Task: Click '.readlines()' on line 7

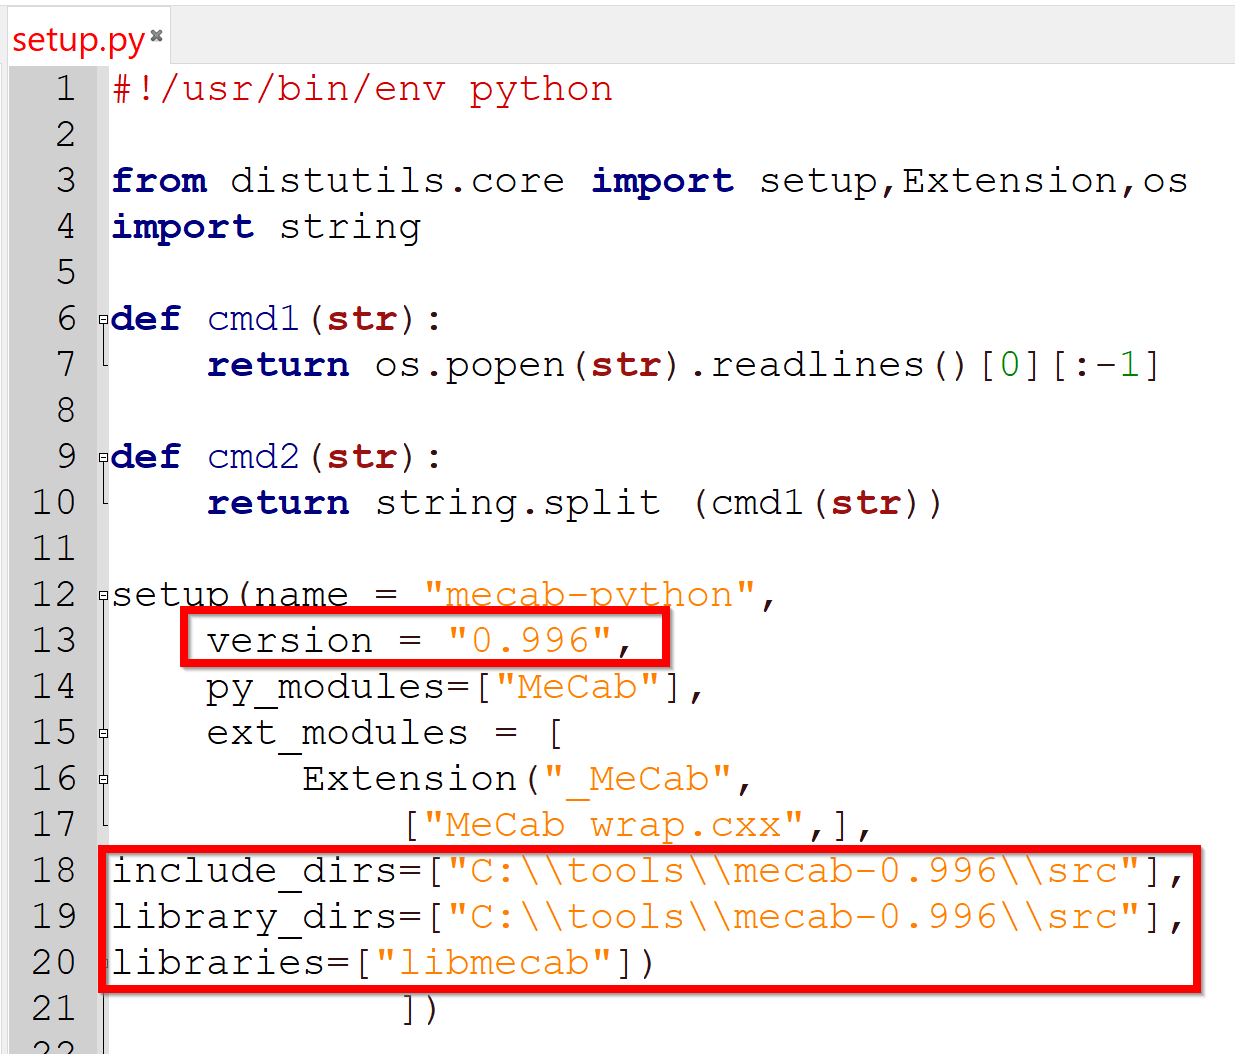Action: pos(829,366)
